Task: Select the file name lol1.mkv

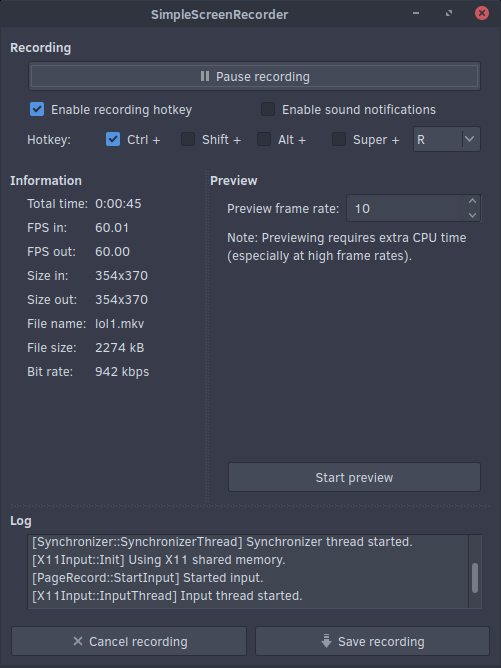Action: 119,324
